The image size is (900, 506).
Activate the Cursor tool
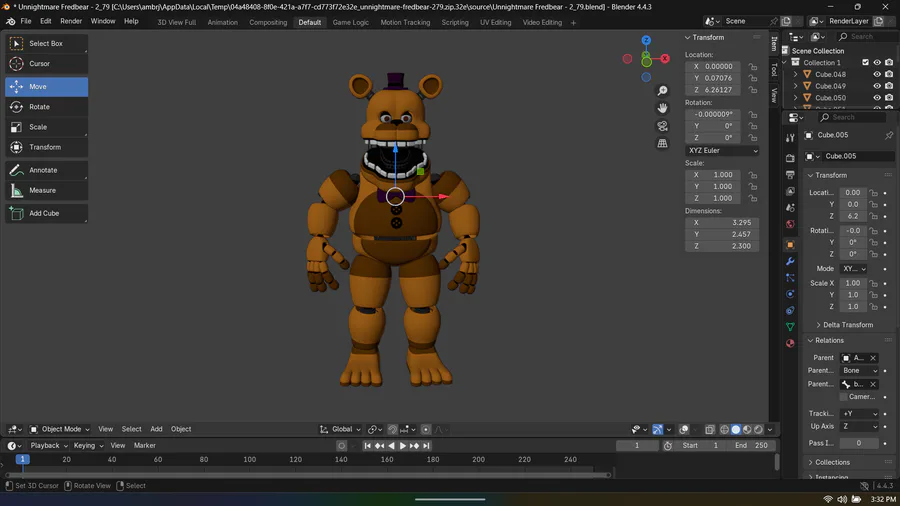(46, 64)
